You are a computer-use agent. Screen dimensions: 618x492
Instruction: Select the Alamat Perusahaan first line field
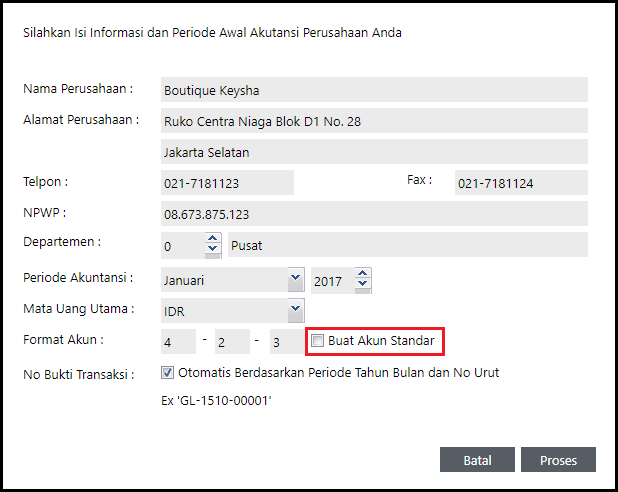374,122
